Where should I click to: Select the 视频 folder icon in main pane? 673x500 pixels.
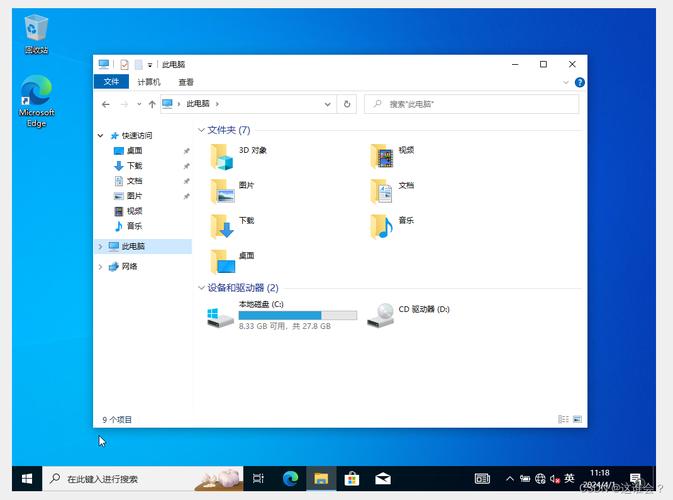[382, 157]
